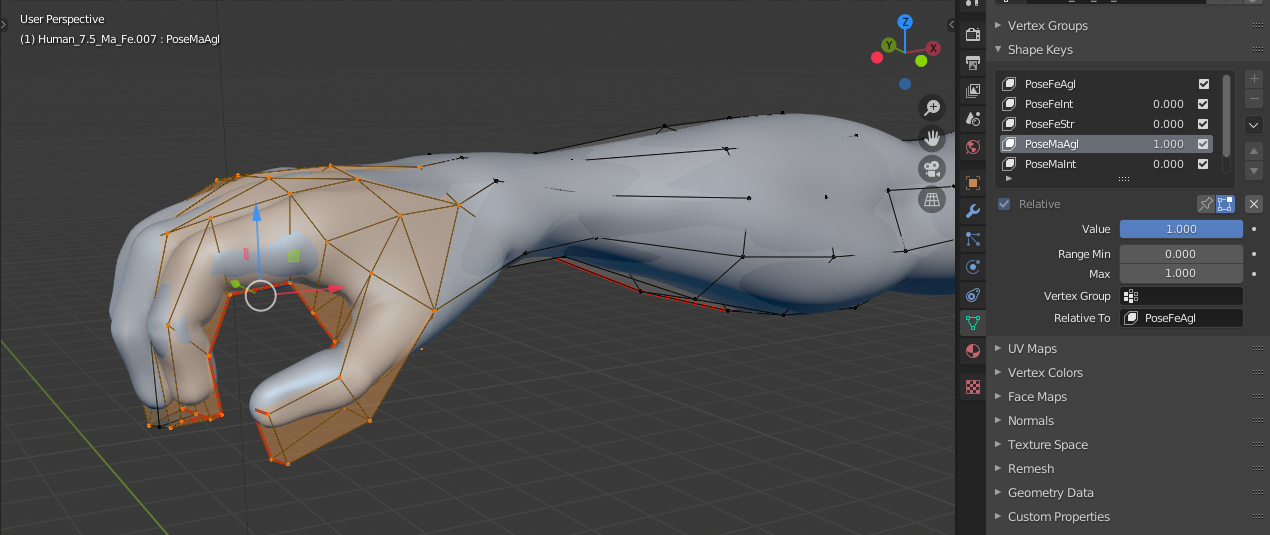Screen dimensions: 1270x535
Task: Click the Max range value field
Action: pyautogui.click(x=1181, y=273)
